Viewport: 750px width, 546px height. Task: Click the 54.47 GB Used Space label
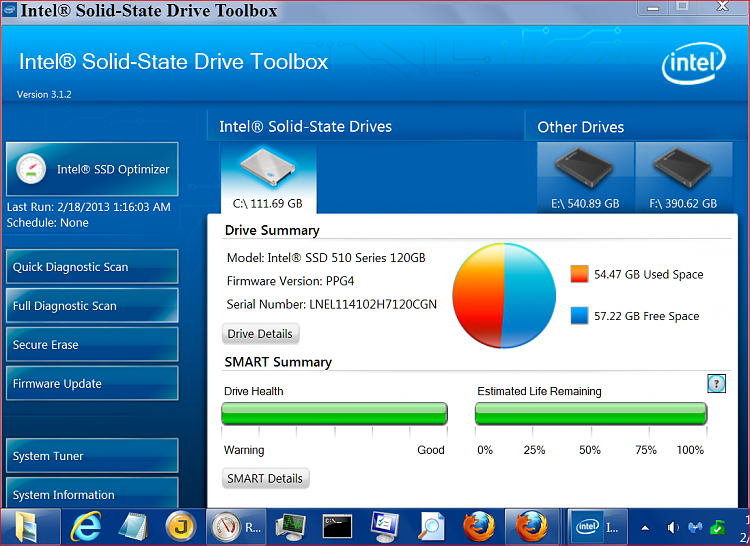coord(649,274)
